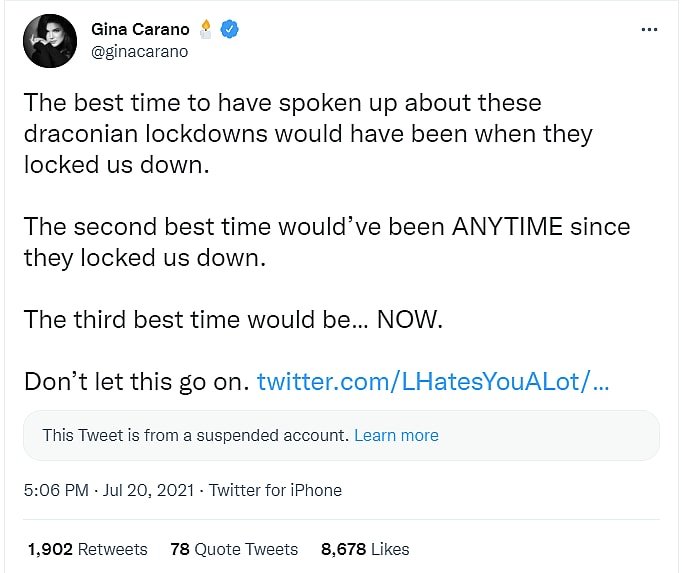Click the candle emoji beside the name
The height and width of the screenshot is (573, 682).
[x=206, y=29]
